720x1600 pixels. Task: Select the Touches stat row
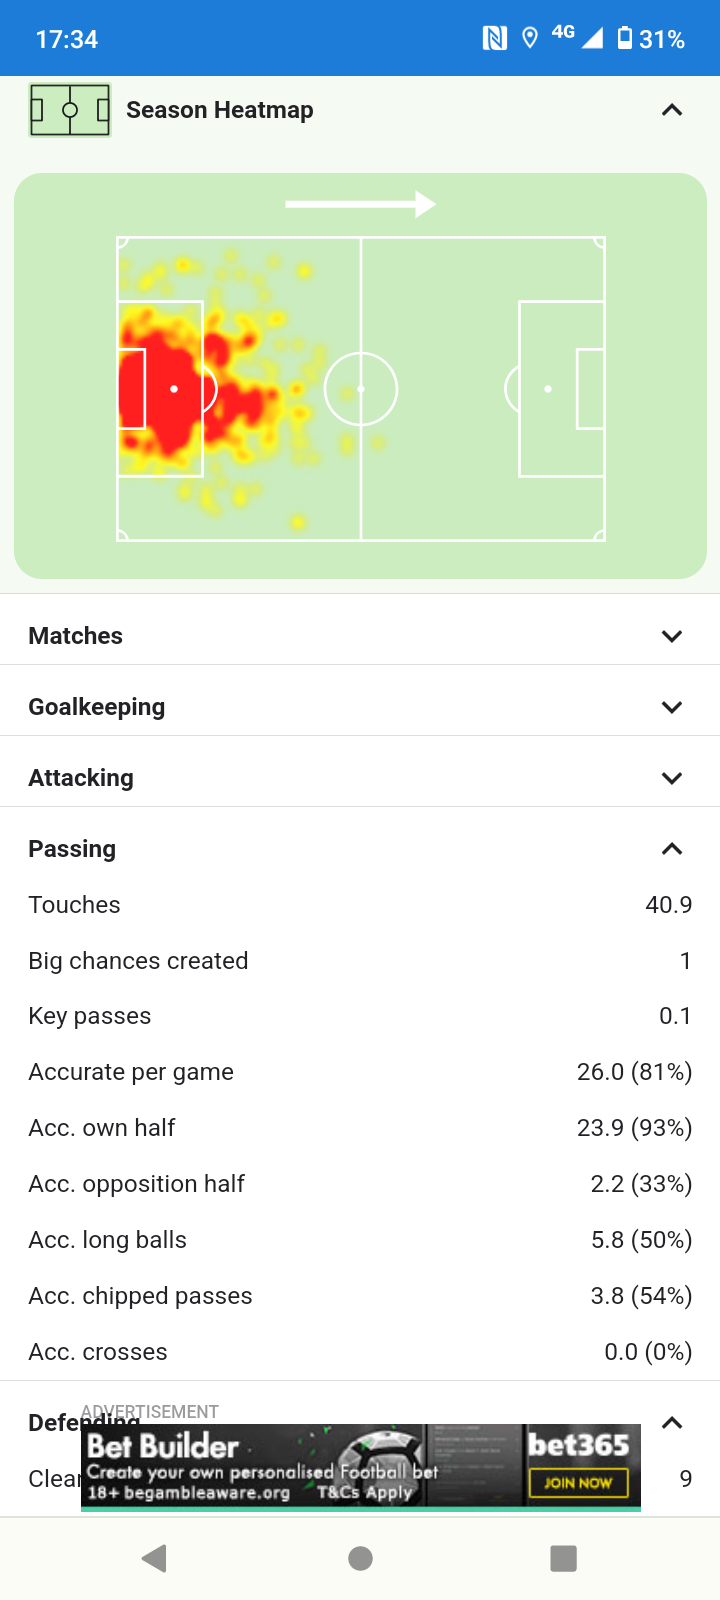(x=360, y=905)
